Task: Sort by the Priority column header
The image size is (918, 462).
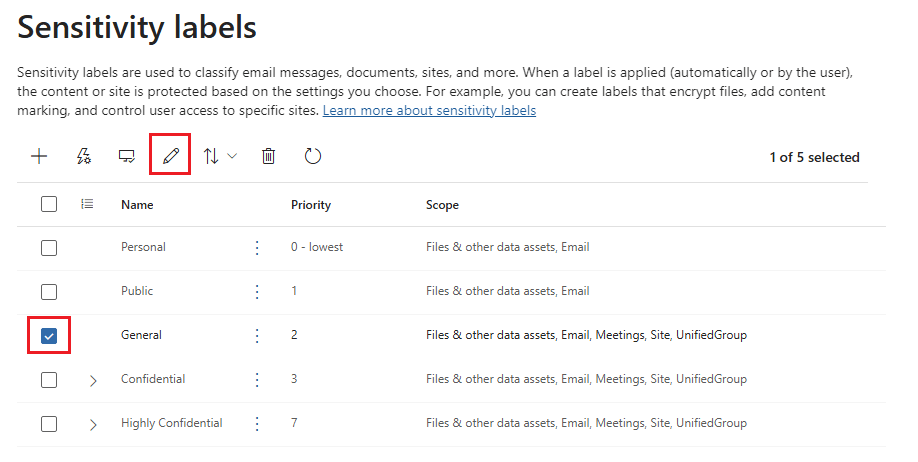Action: pos(311,205)
